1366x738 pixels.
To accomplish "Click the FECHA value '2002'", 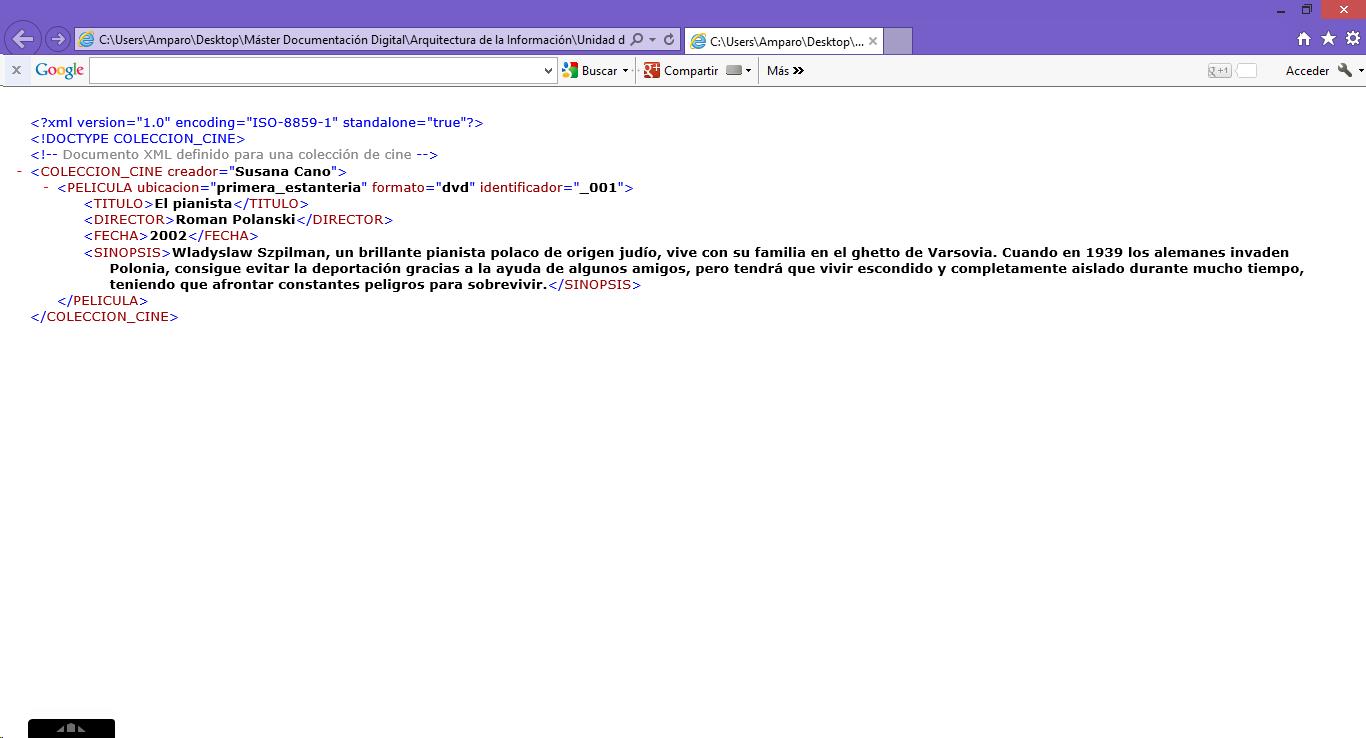I will [x=169, y=236].
